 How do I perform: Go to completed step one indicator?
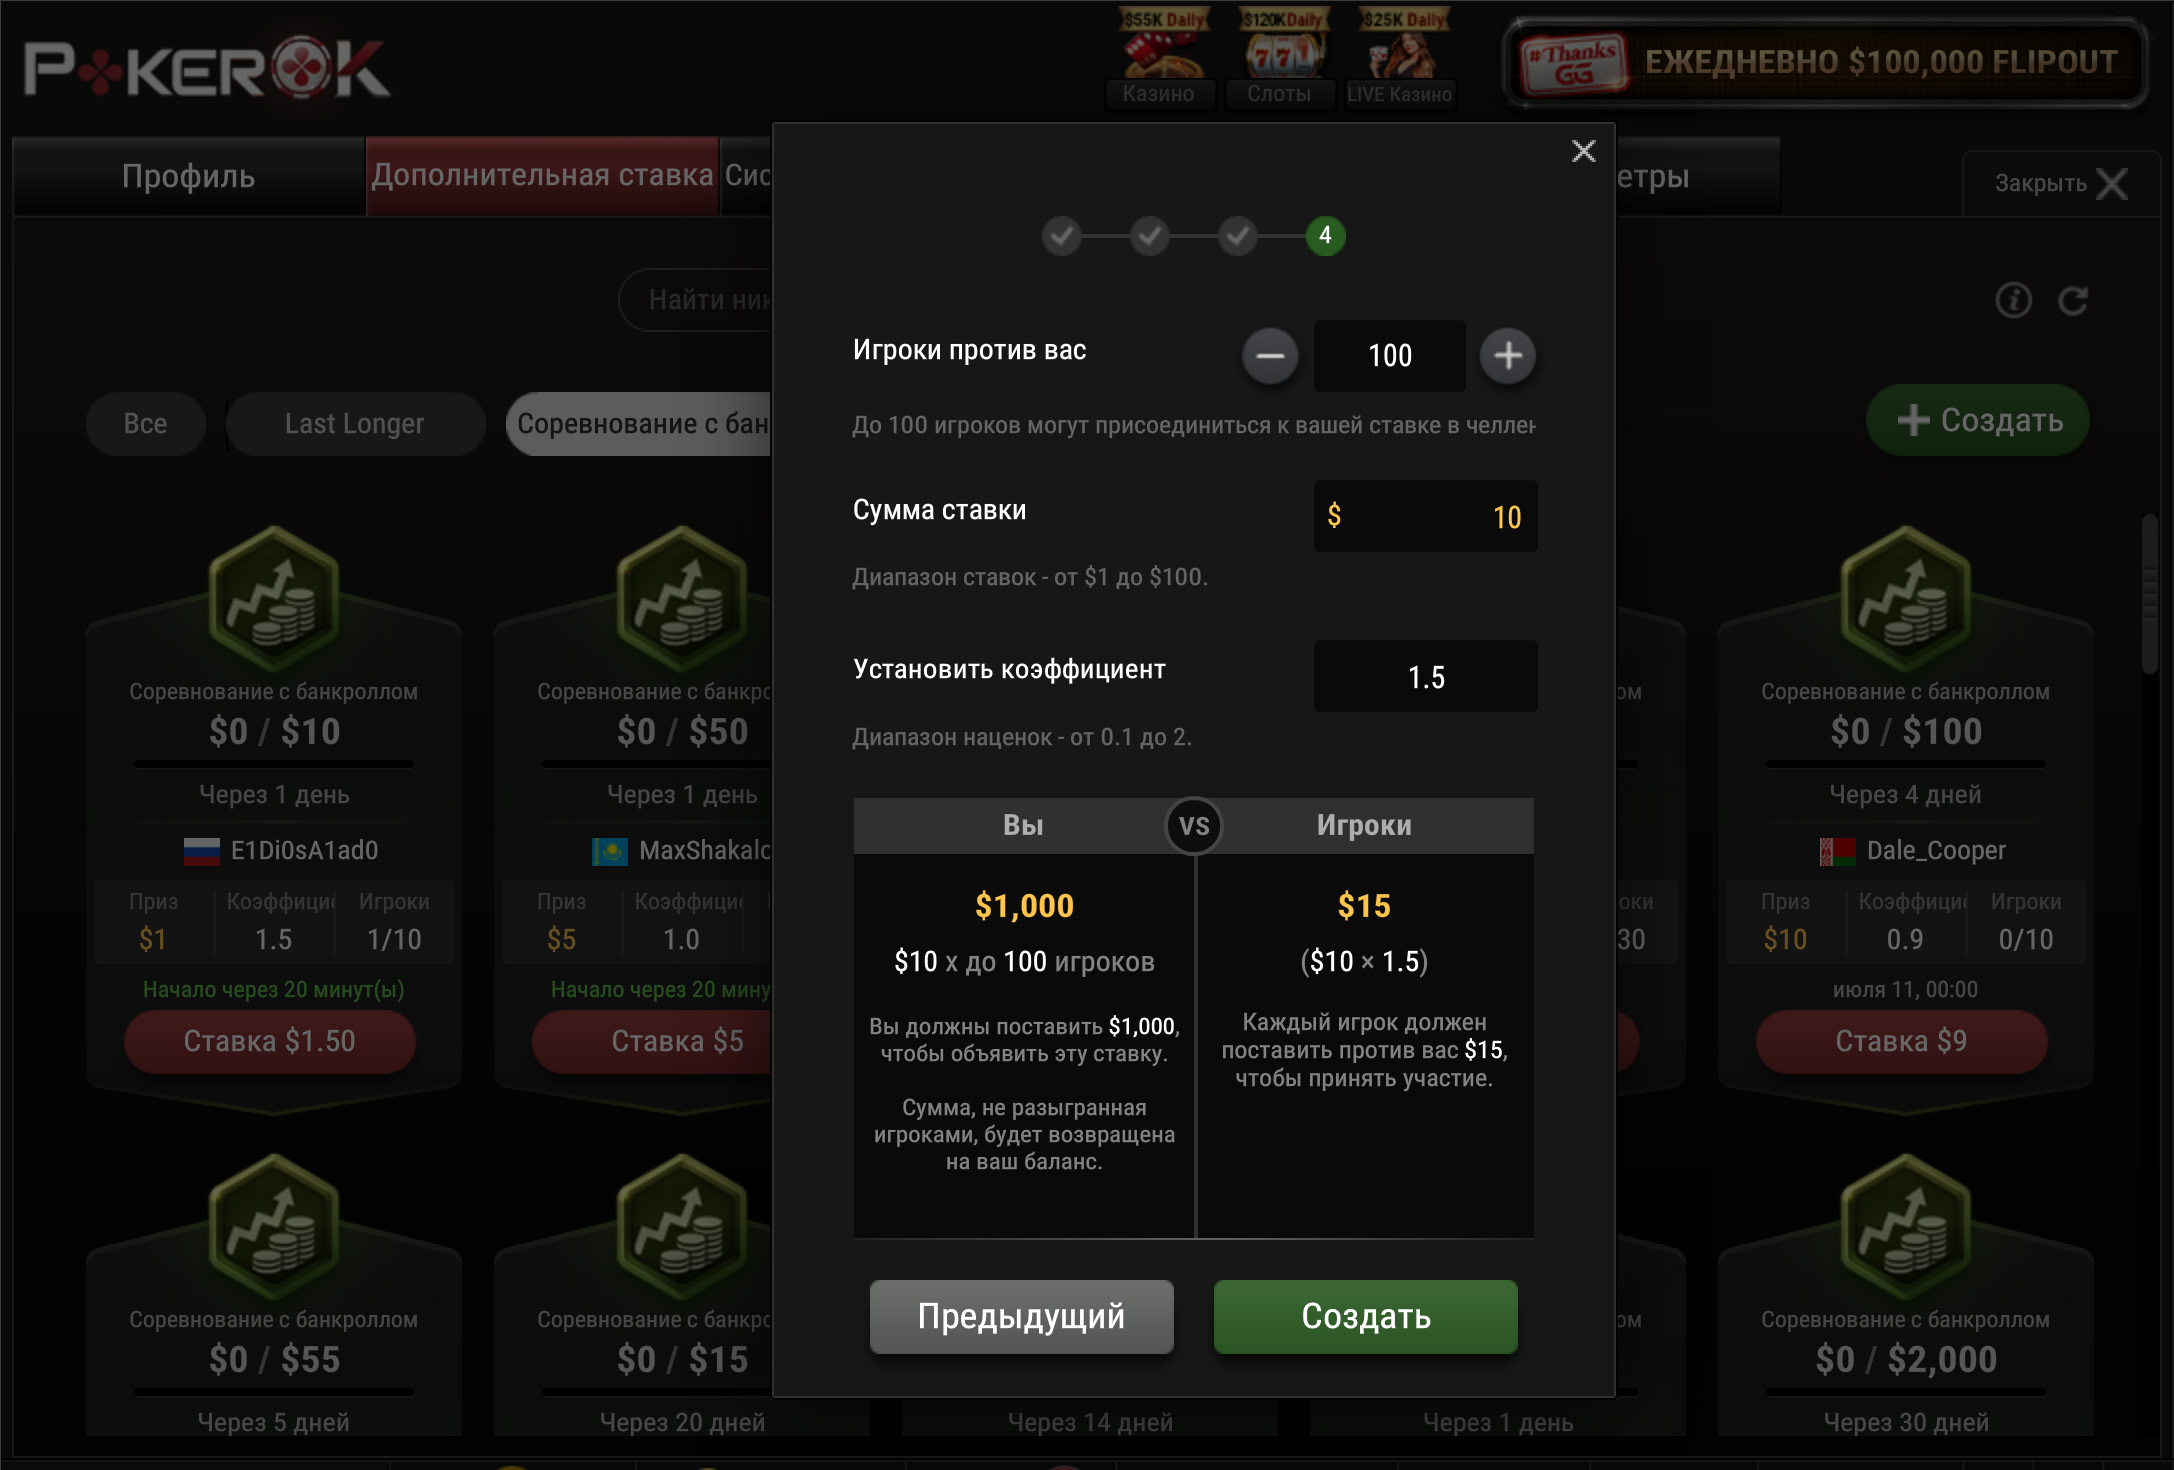pos(1062,236)
